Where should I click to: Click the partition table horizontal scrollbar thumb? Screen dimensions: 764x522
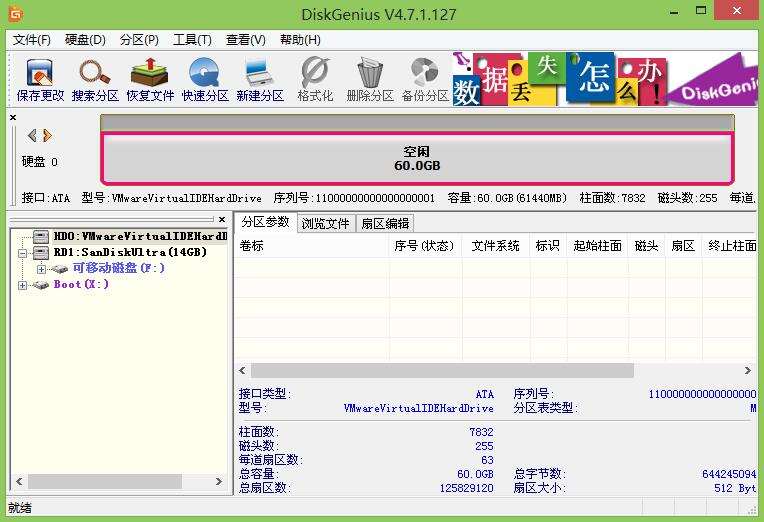tap(442, 370)
